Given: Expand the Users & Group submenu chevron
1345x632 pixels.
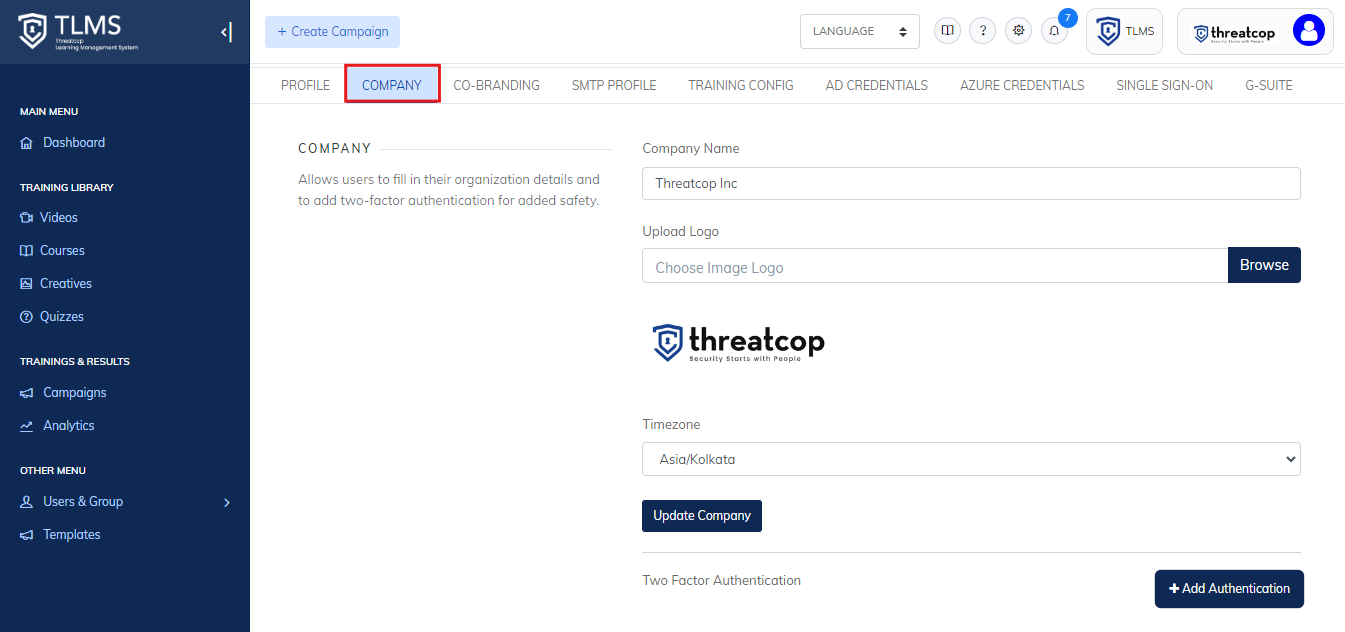Looking at the screenshot, I should tap(227, 502).
